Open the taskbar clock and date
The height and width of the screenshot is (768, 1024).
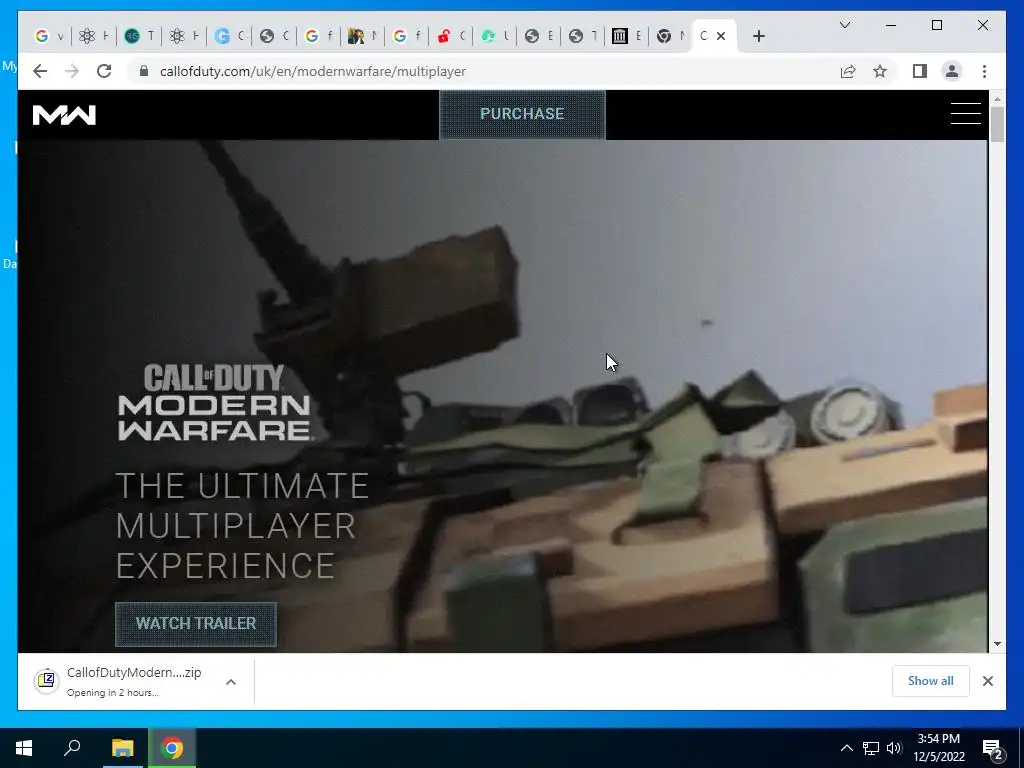pyautogui.click(x=939, y=748)
